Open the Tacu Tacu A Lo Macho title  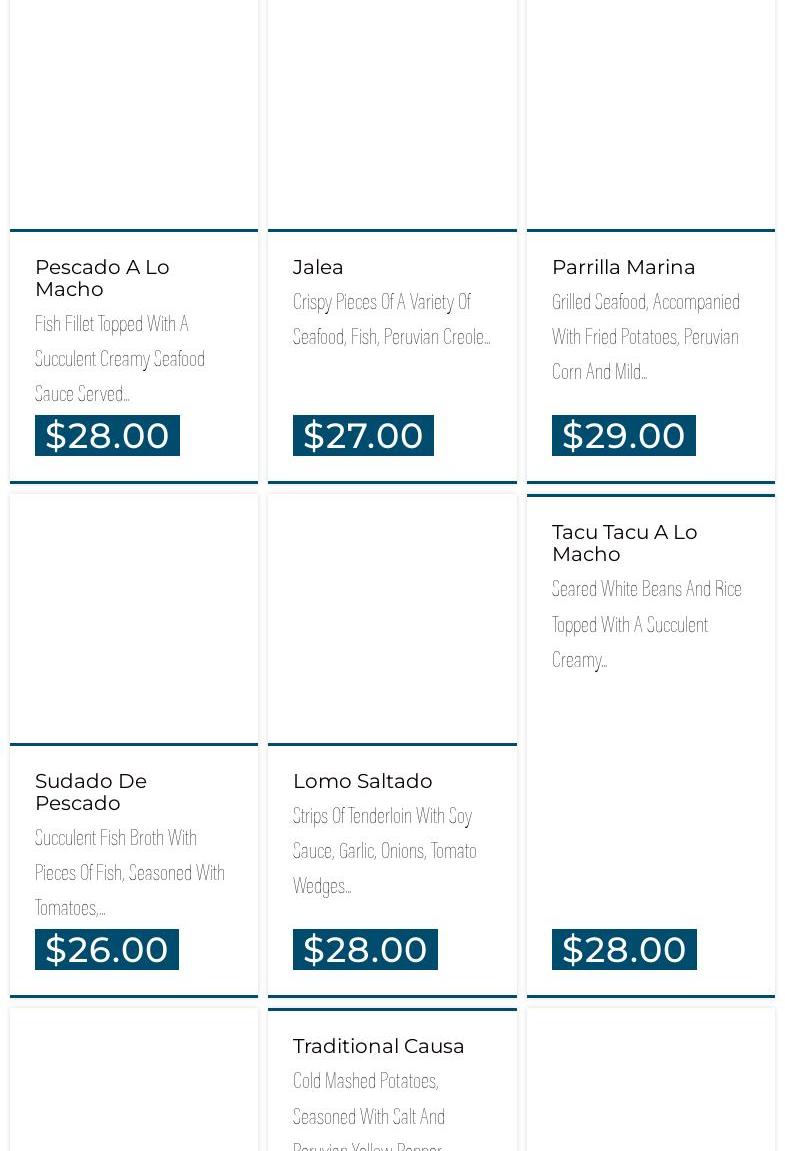pos(624,543)
